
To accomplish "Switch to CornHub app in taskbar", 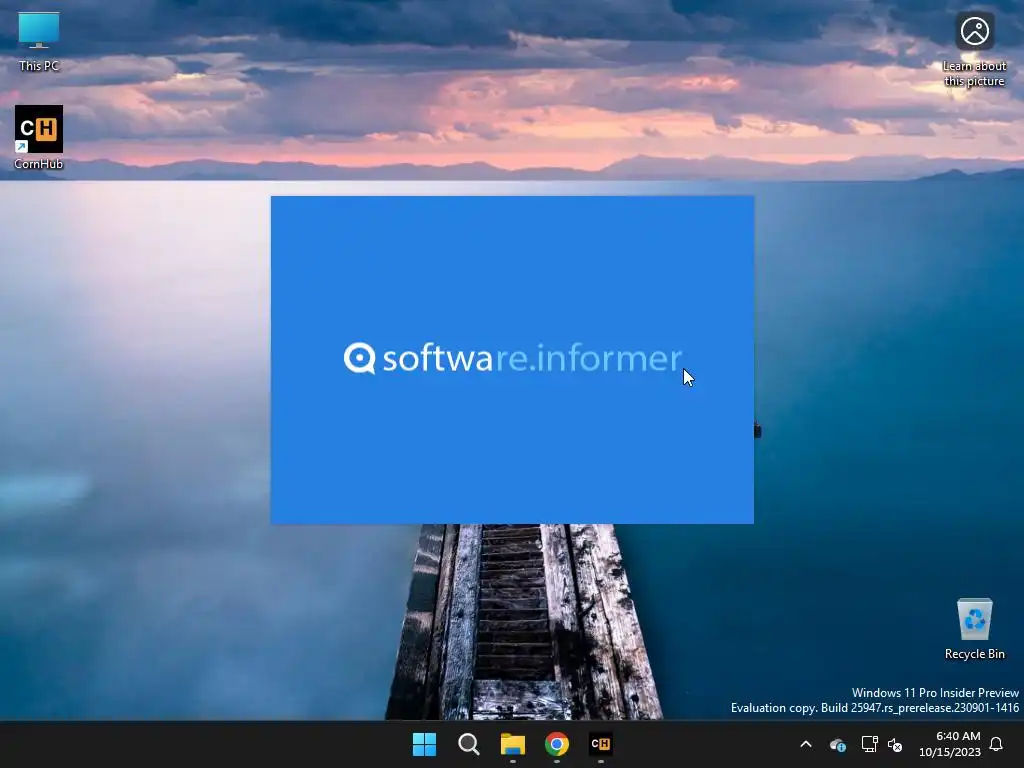I will (601, 744).
